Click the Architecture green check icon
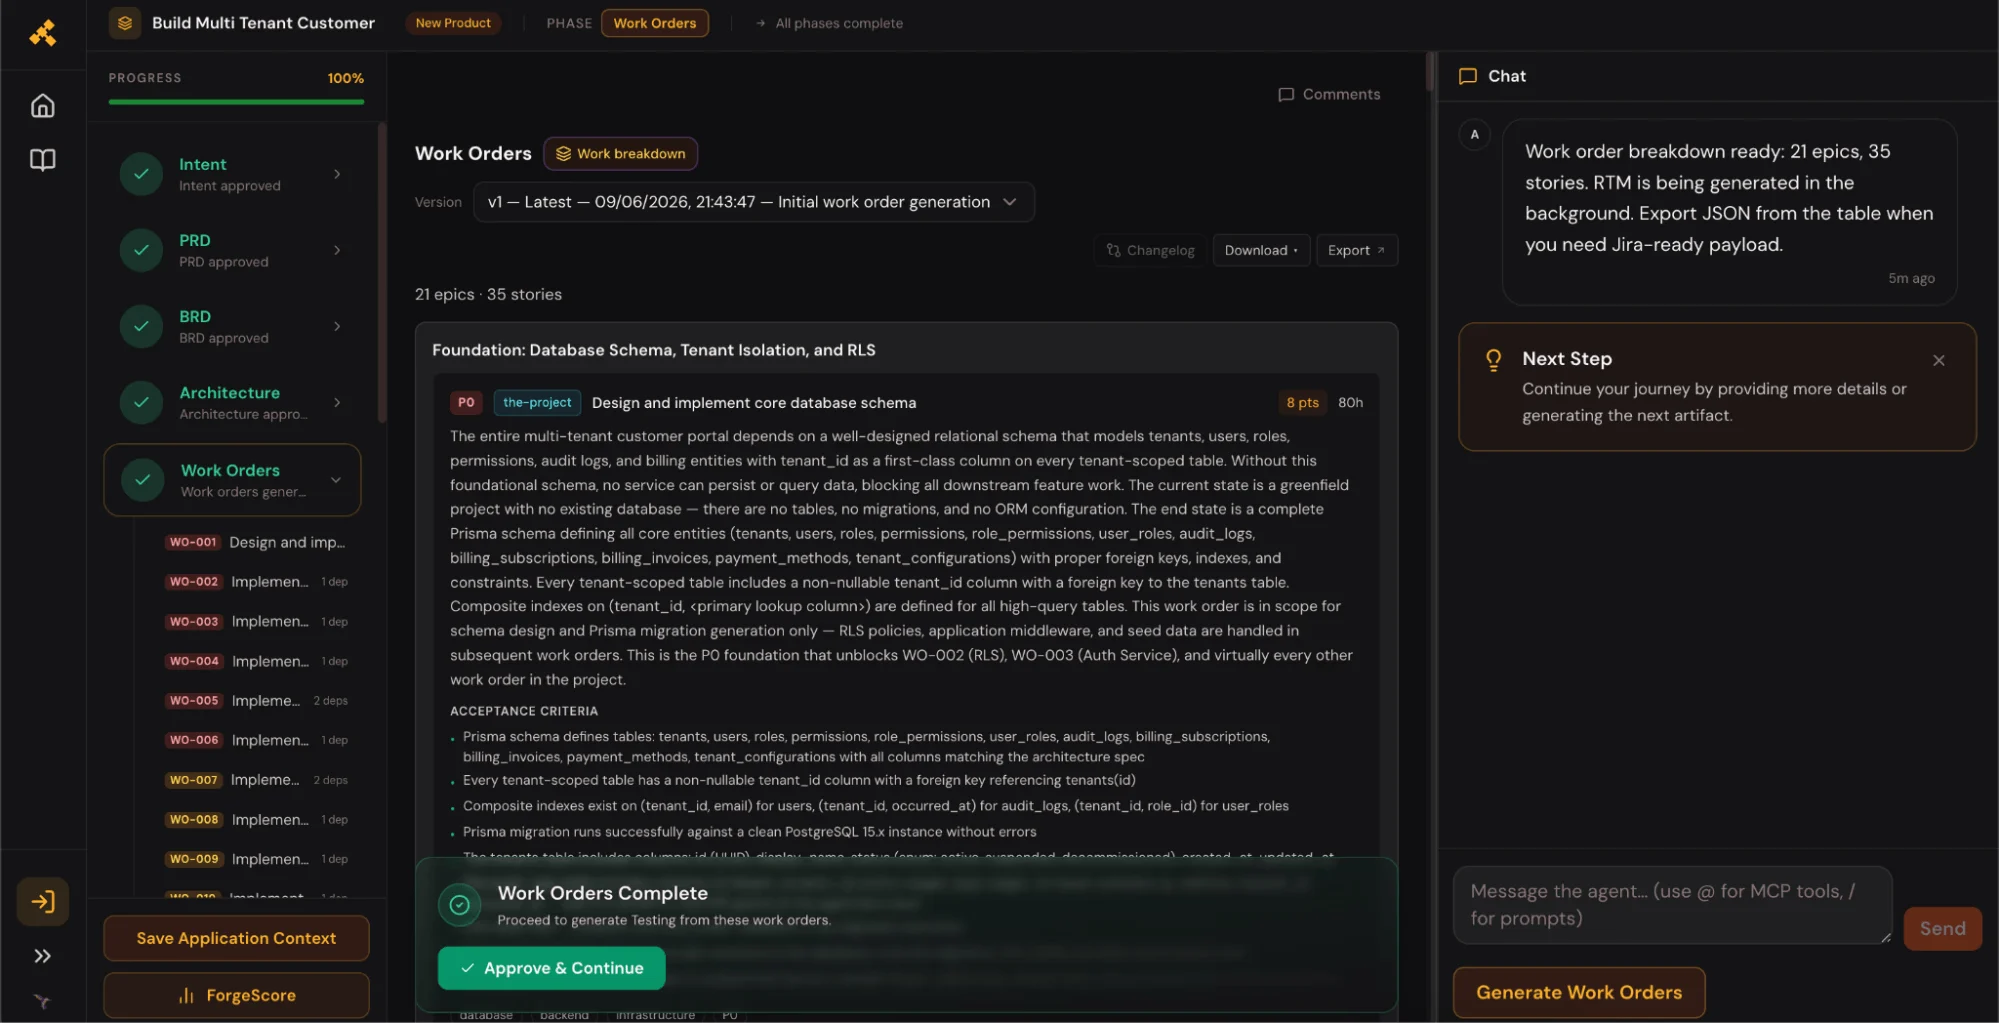The height and width of the screenshot is (1023, 1999). point(141,402)
